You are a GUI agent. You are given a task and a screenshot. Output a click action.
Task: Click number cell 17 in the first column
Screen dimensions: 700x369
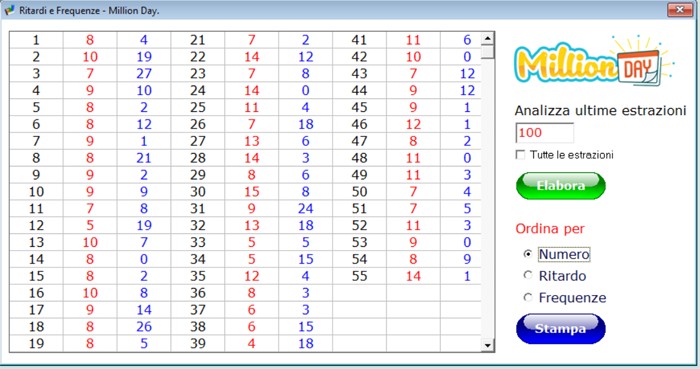pyautogui.click(x=37, y=310)
